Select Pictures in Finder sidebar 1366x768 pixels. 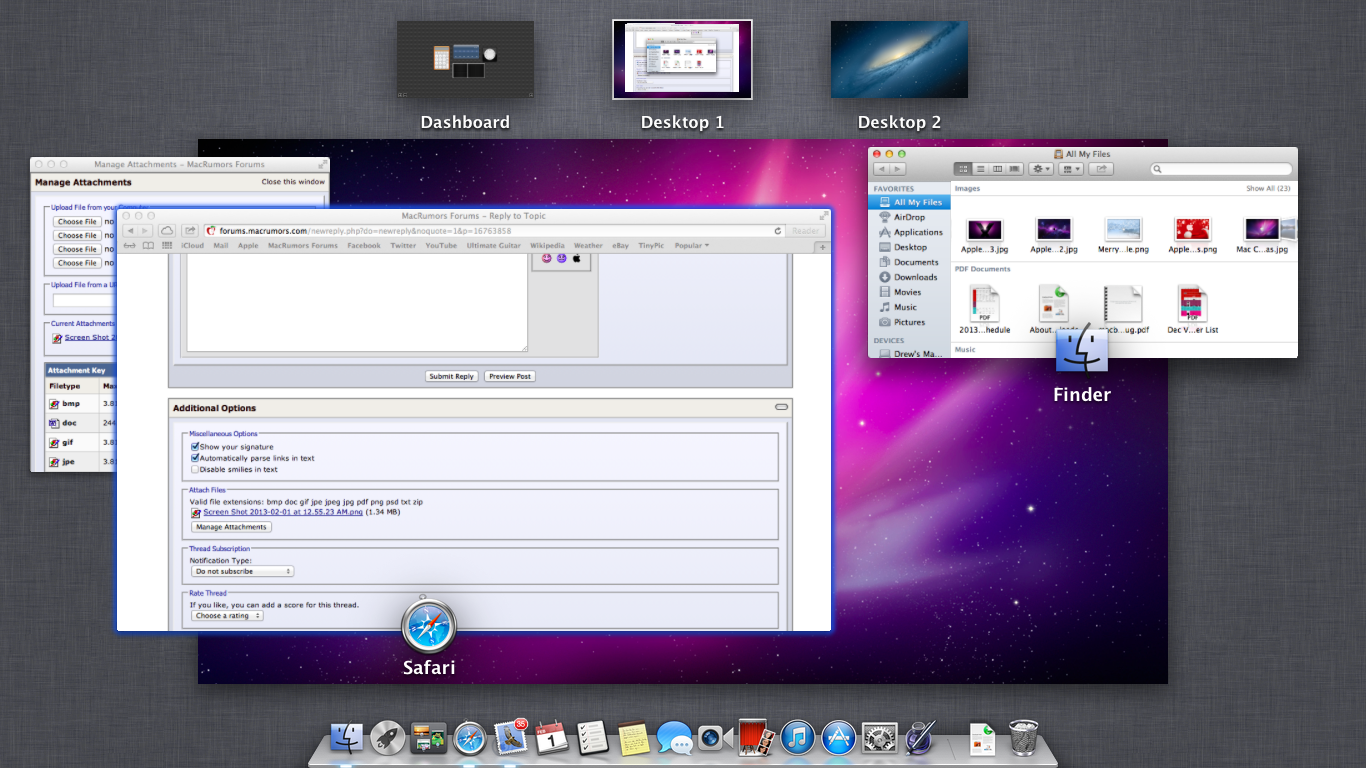pyautogui.click(x=909, y=322)
